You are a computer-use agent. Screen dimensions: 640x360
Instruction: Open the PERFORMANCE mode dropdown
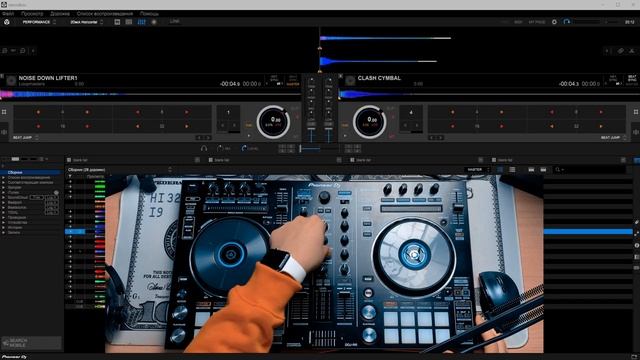[x=39, y=22]
